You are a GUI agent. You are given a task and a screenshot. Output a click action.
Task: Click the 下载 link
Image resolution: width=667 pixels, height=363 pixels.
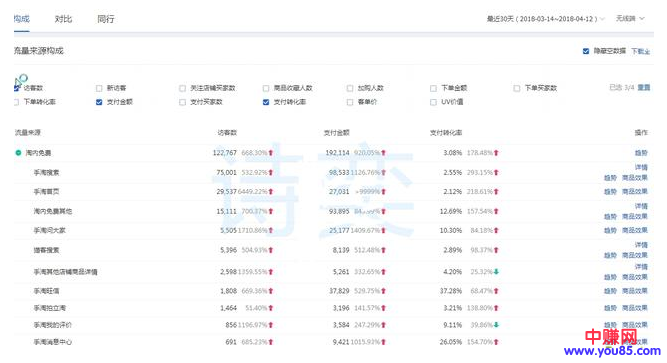click(640, 51)
